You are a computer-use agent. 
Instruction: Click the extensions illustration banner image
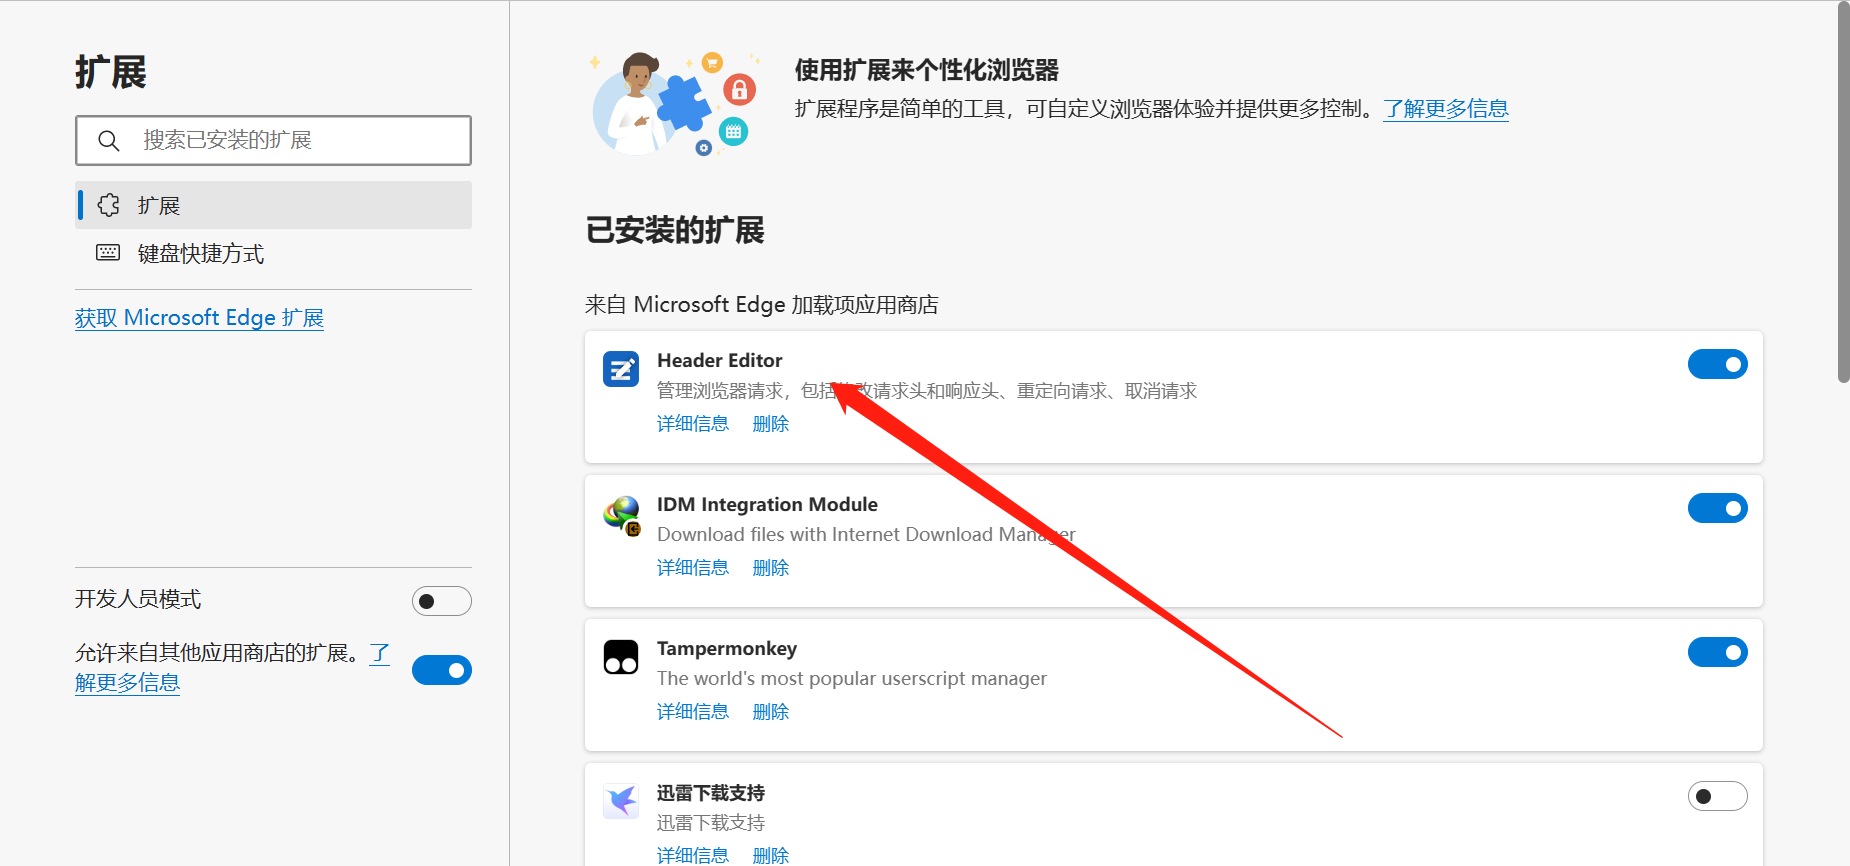tap(674, 104)
